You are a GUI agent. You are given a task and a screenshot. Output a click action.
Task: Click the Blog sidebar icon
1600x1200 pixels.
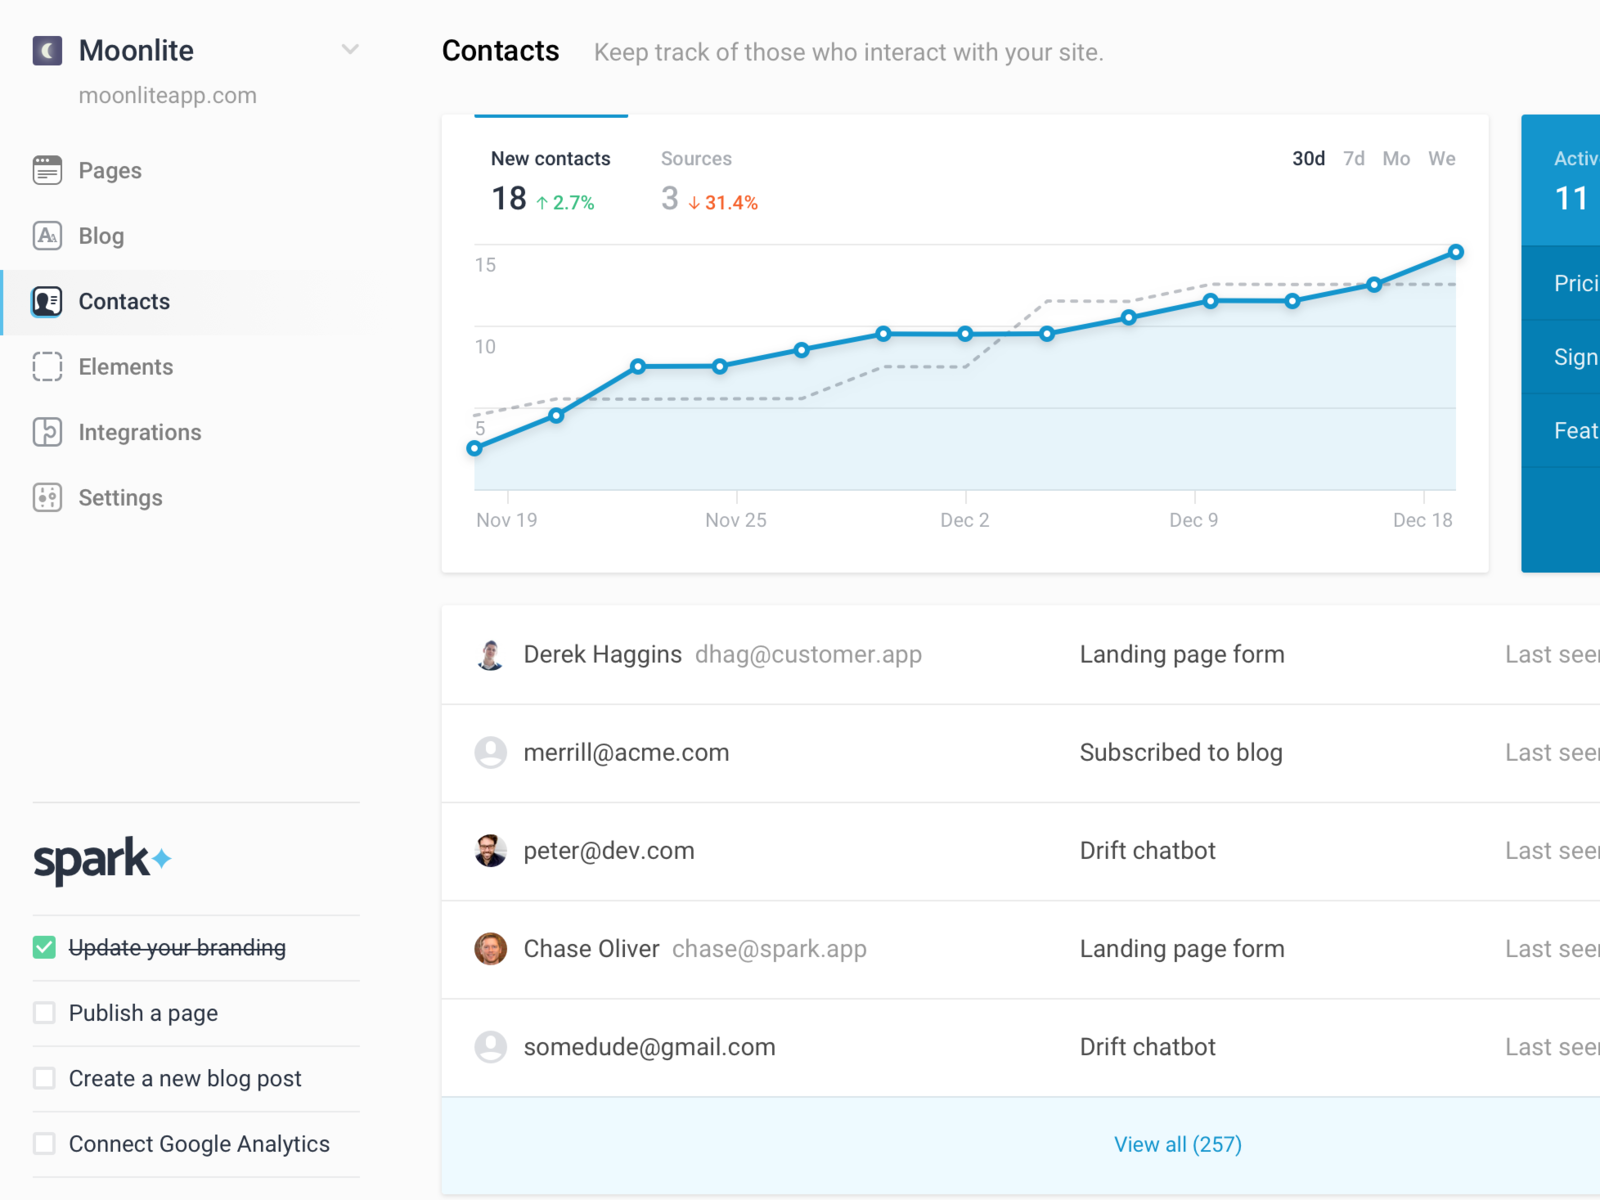(x=47, y=236)
